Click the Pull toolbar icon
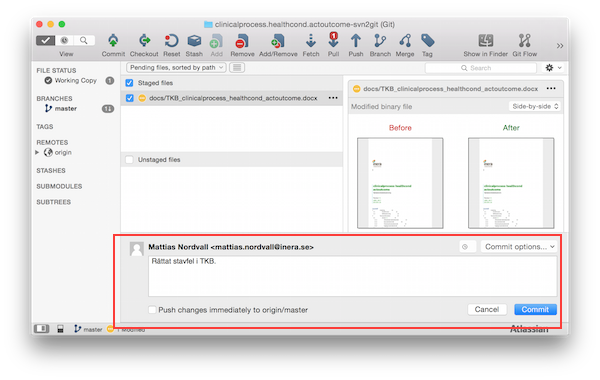600x380 pixels. (333, 40)
